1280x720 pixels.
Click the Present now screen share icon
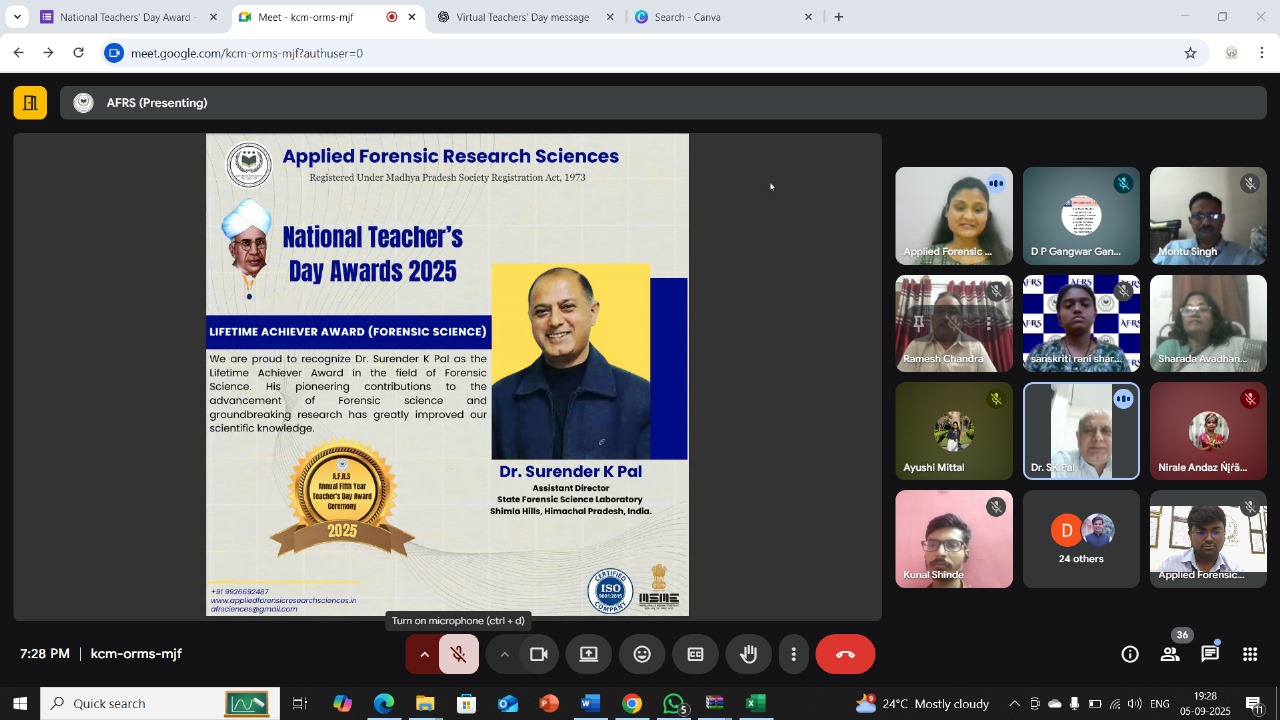pyautogui.click(x=589, y=655)
